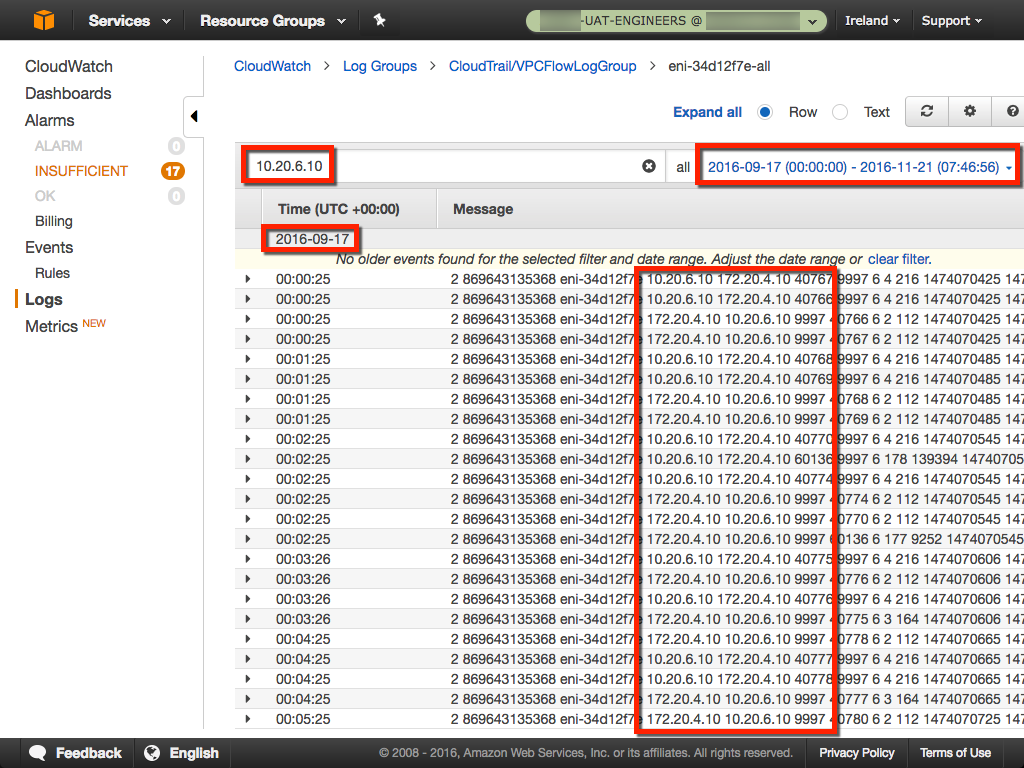This screenshot has height=768, width=1024.
Task: Select the Row display radio button
Action: pyautogui.click(x=765, y=112)
